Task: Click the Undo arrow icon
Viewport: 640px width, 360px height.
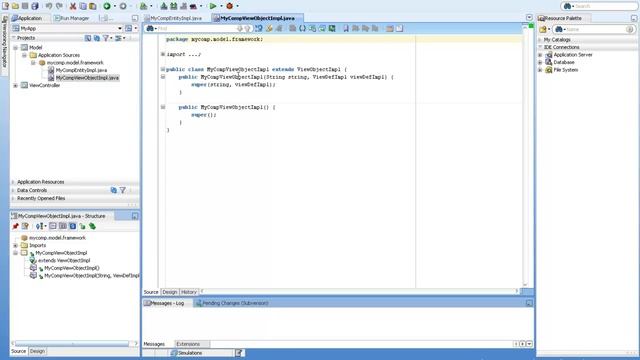Action: [x=49, y=6]
